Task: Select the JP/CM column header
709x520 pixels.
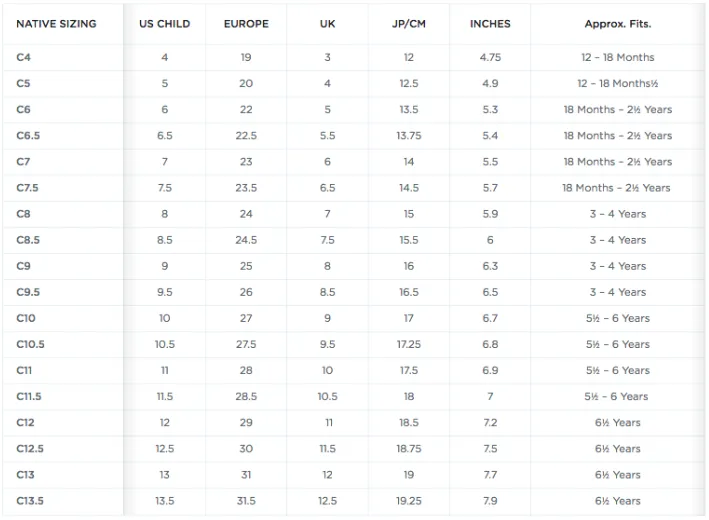Action: pyautogui.click(x=409, y=24)
